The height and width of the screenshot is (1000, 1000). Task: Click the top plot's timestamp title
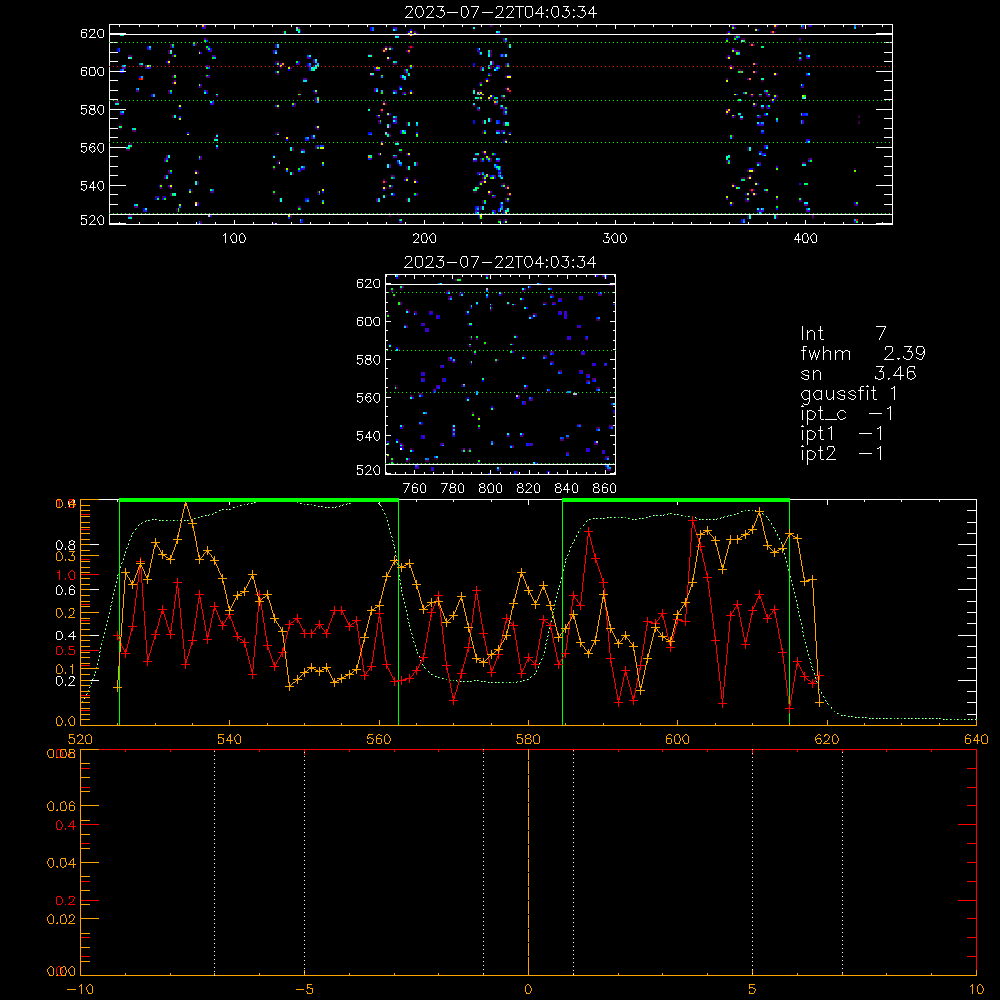[501, 12]
